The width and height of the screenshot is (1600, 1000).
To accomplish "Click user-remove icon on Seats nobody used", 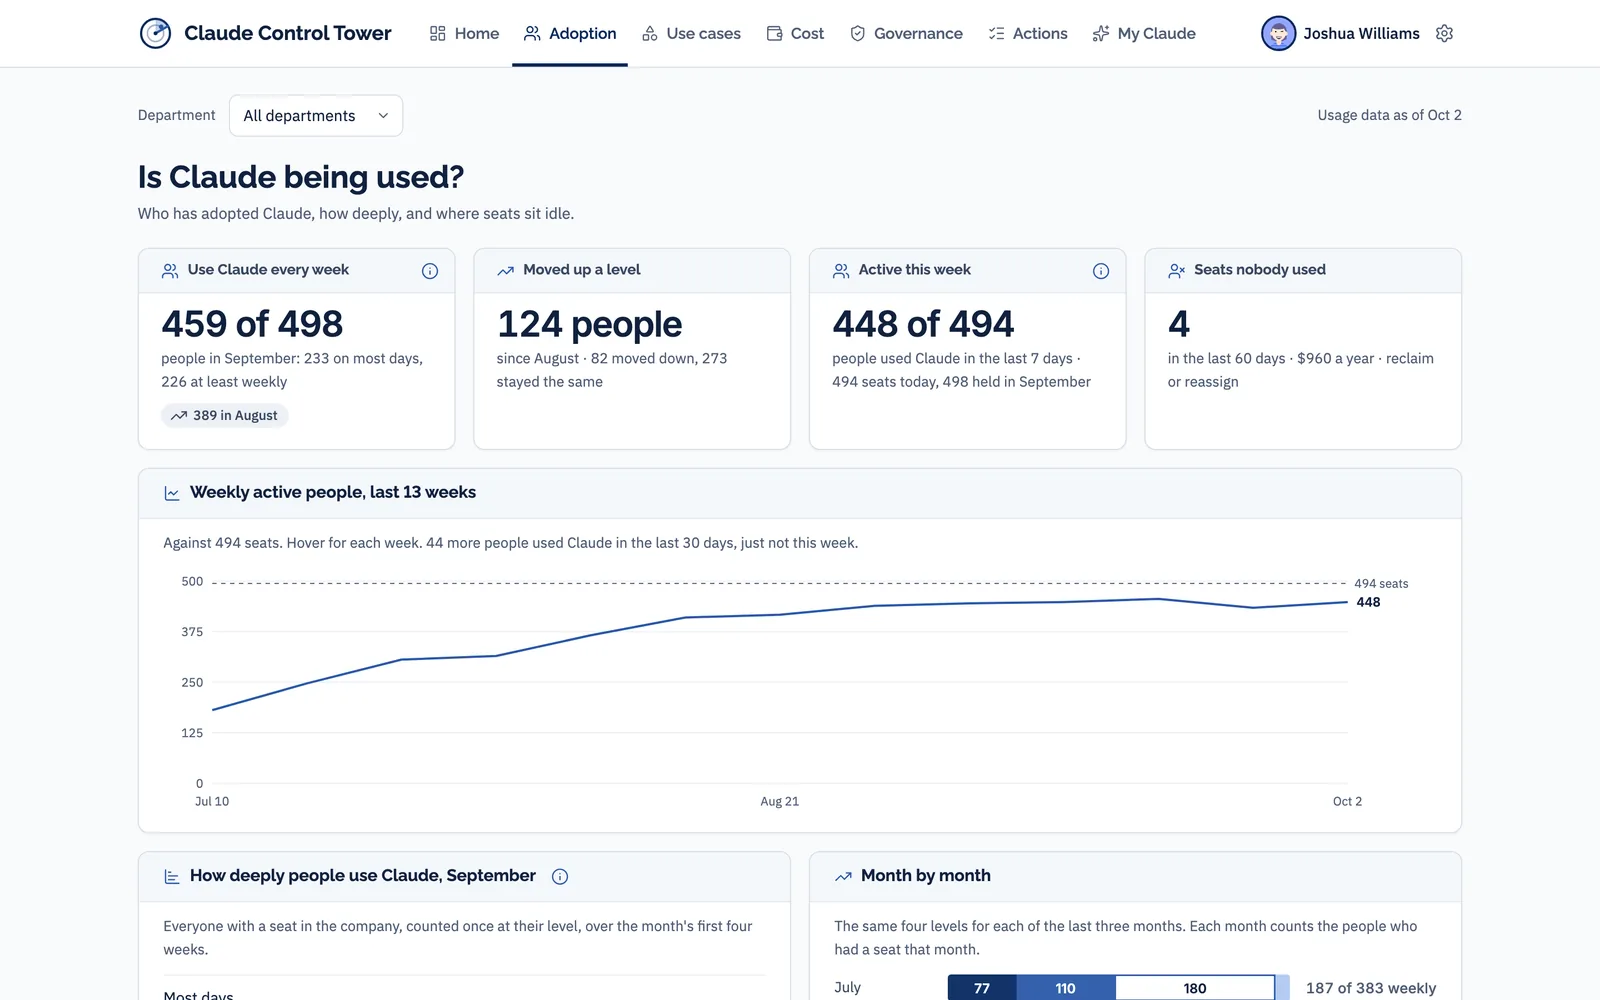I will [x=1177, y=271].
